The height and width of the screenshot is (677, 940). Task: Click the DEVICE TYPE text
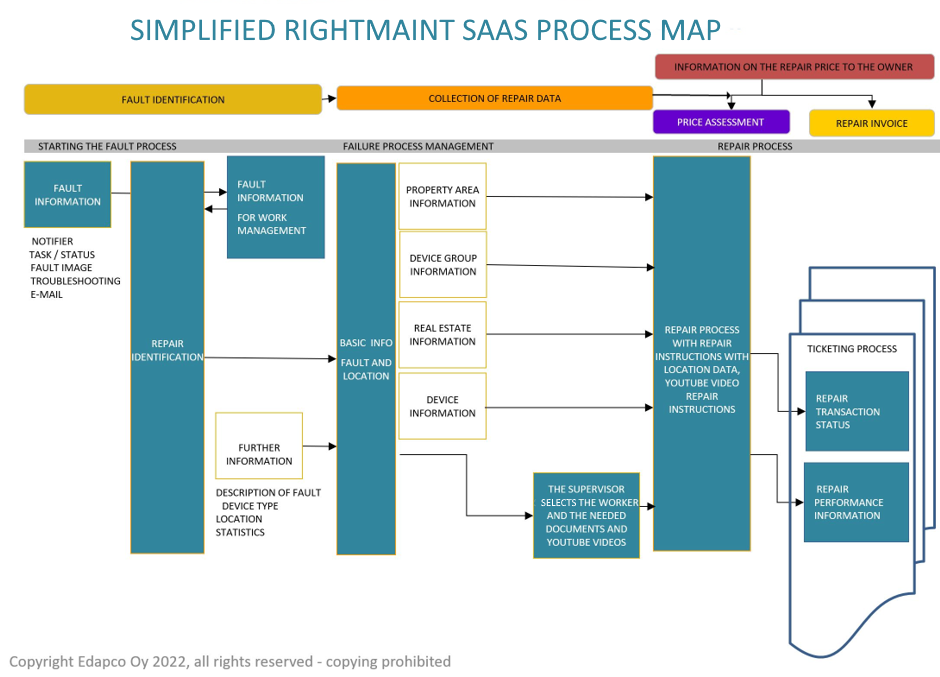point(250,506)
